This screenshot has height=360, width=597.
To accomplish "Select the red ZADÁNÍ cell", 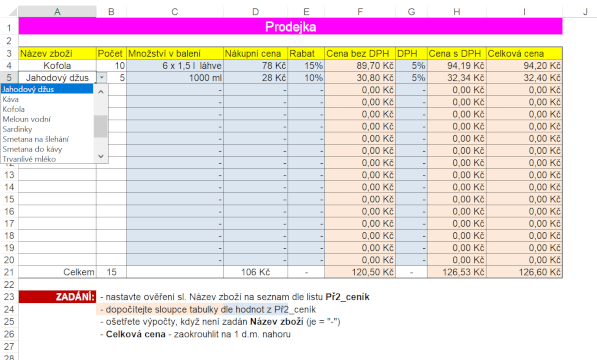I will point(57,296).
